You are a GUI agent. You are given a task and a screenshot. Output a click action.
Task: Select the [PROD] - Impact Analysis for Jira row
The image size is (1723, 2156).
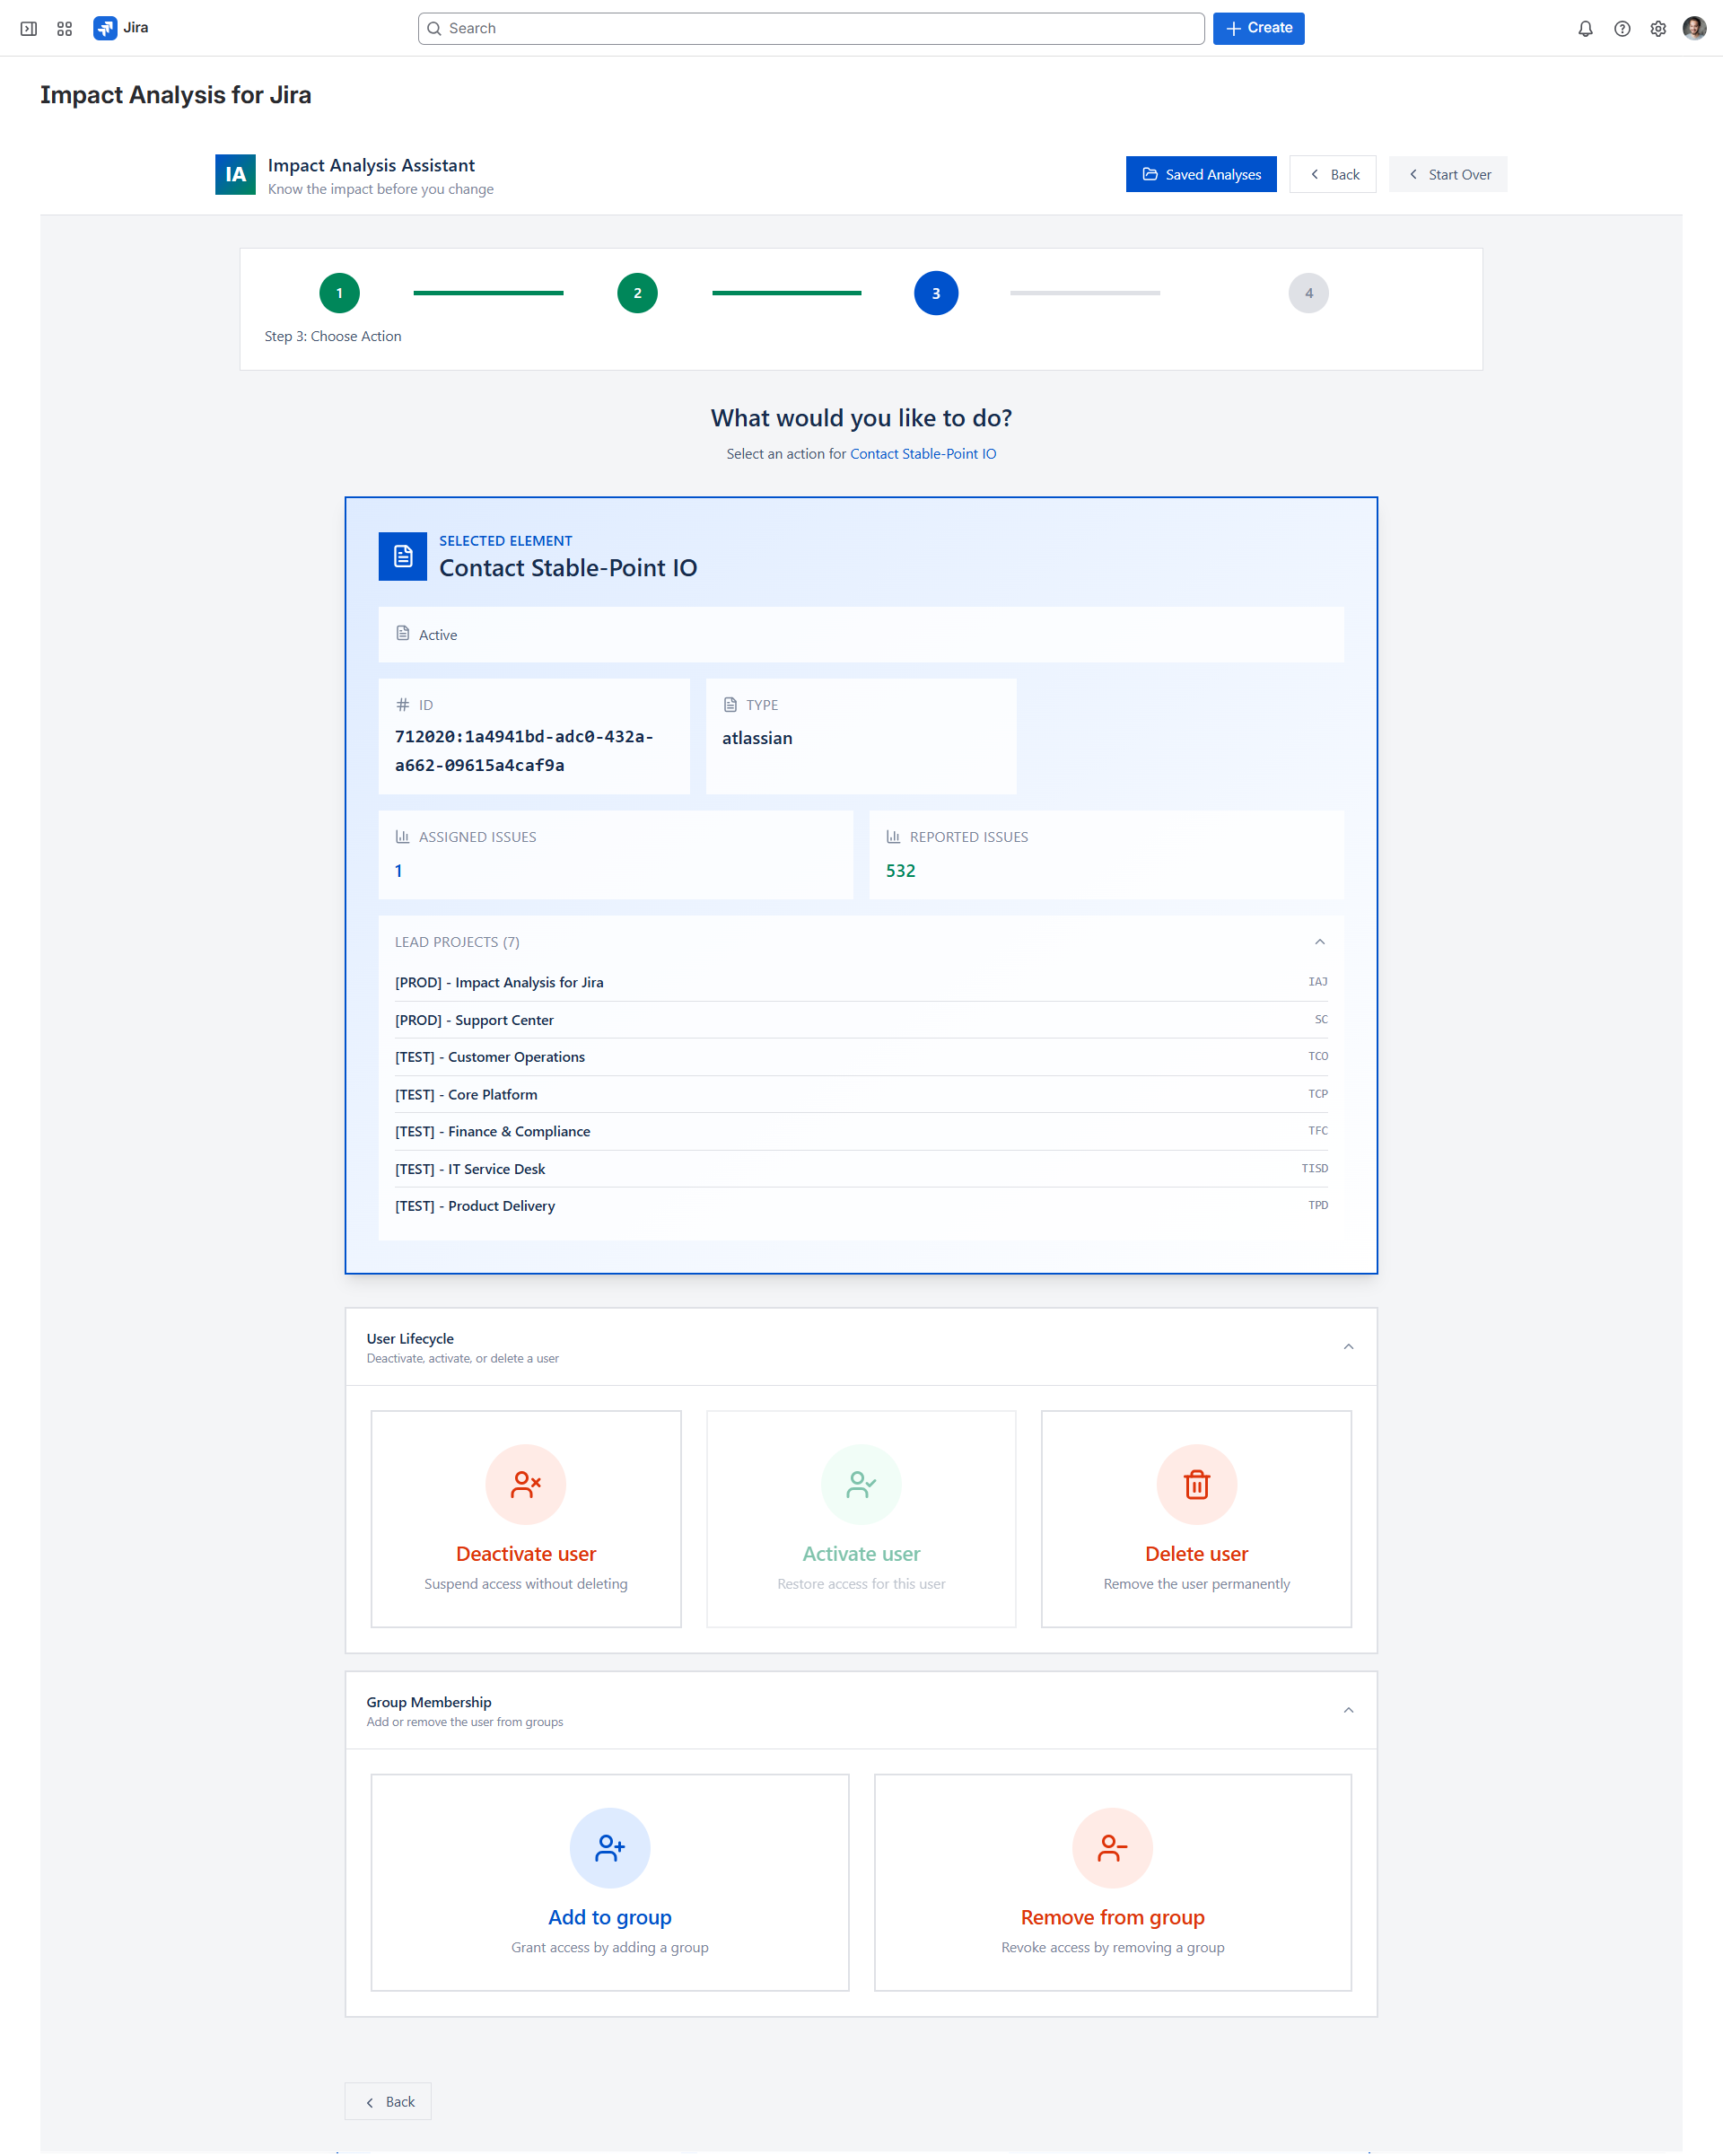point(861,983)
